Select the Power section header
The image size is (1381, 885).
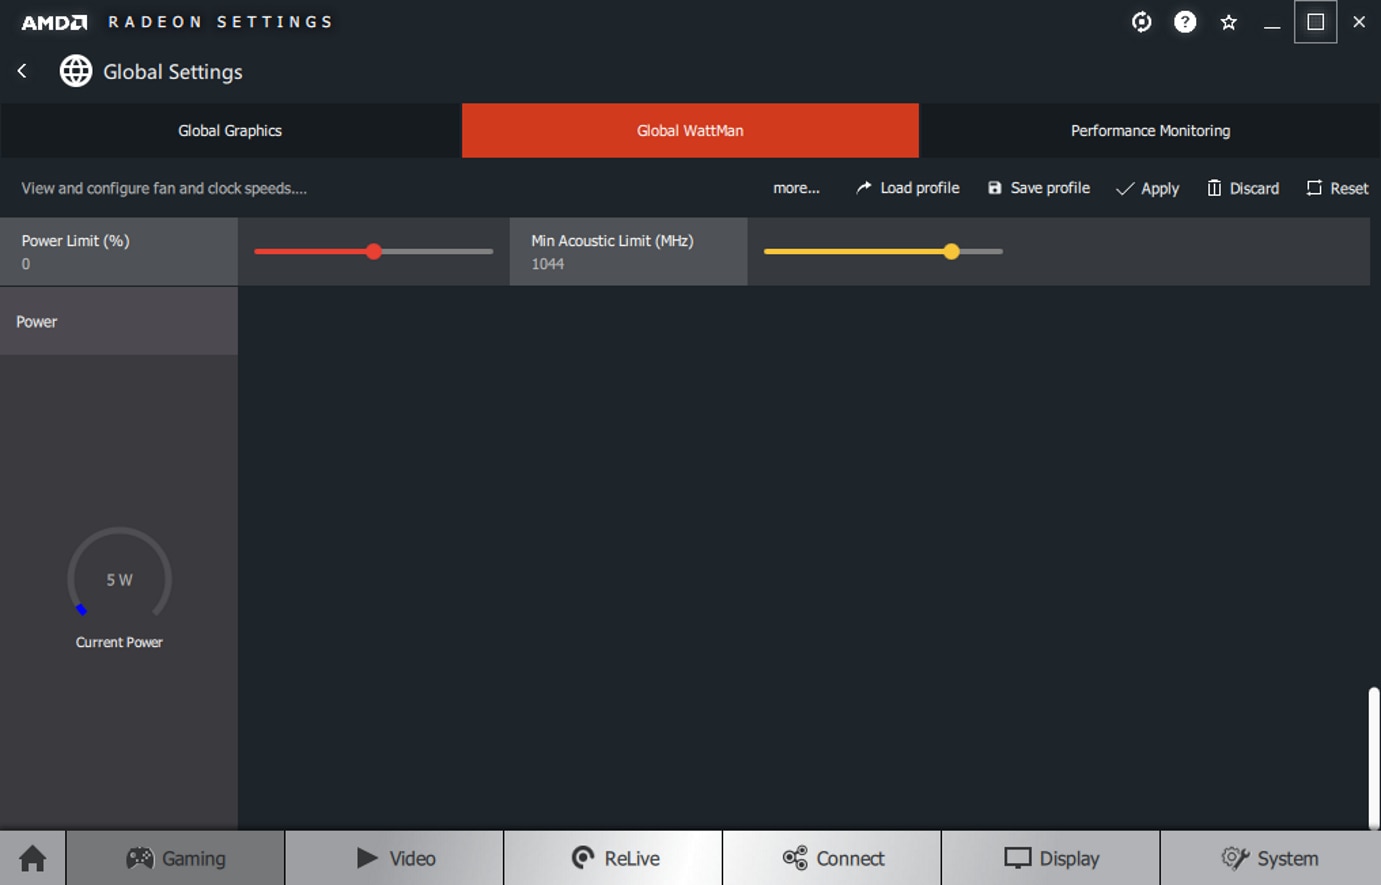119,321
